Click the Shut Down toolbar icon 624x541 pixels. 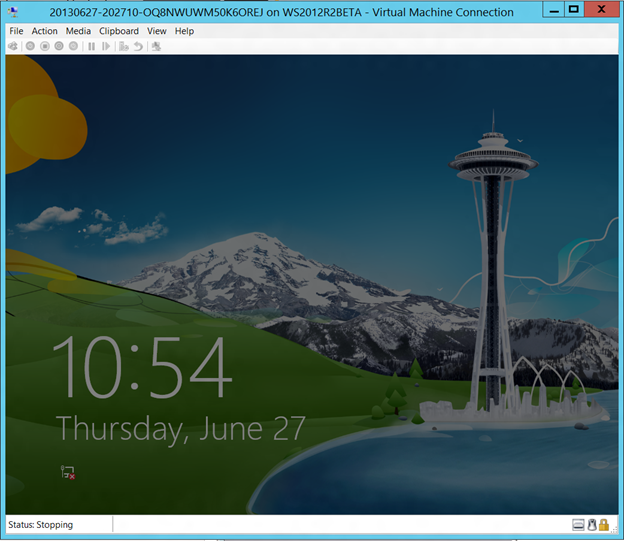point(59,46)
